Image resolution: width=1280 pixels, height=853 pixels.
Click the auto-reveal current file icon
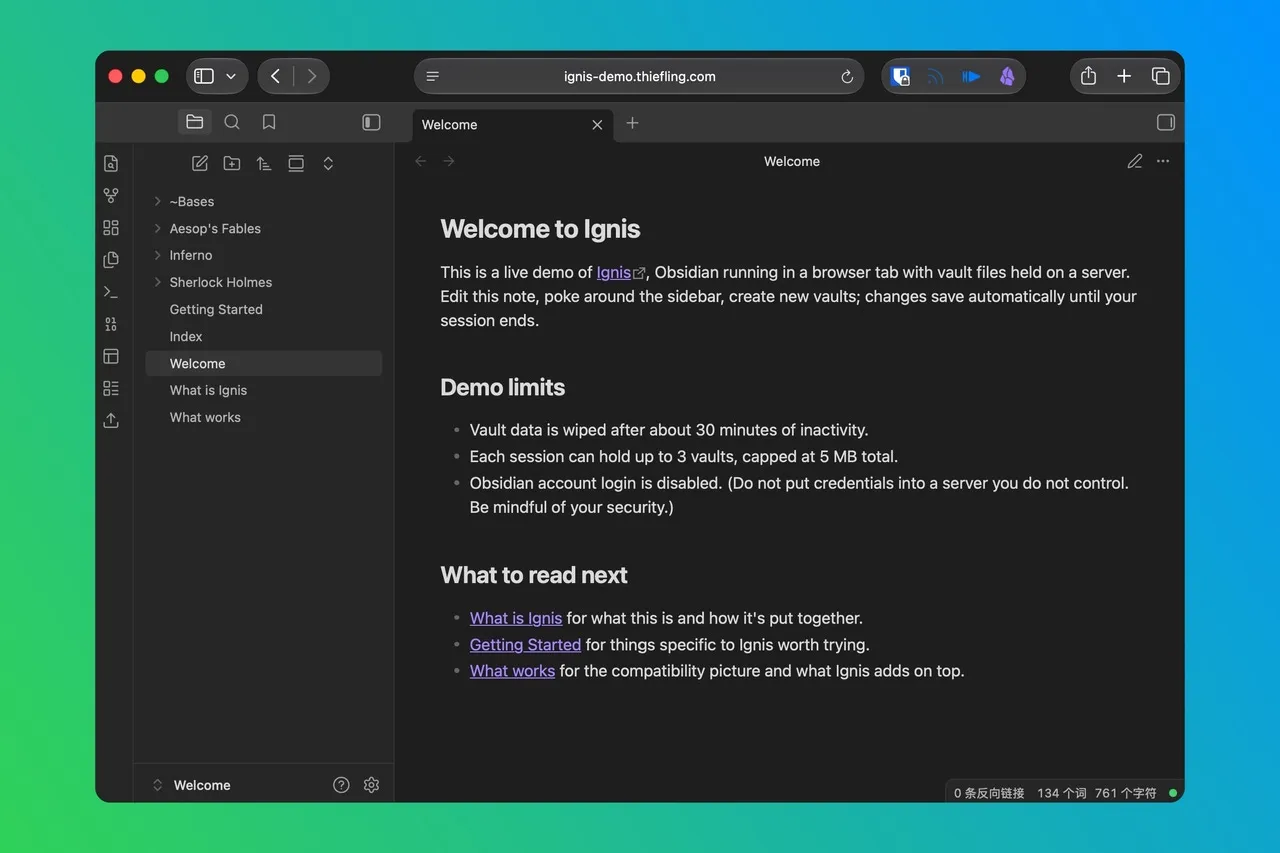[296, 163]
